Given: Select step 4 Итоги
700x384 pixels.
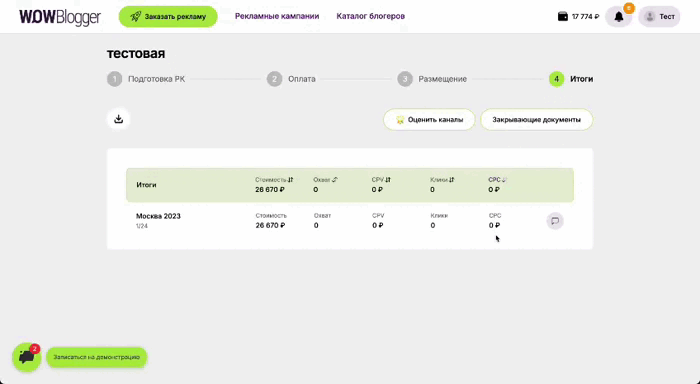Looking at the screenshot, I should click(571, 79).
